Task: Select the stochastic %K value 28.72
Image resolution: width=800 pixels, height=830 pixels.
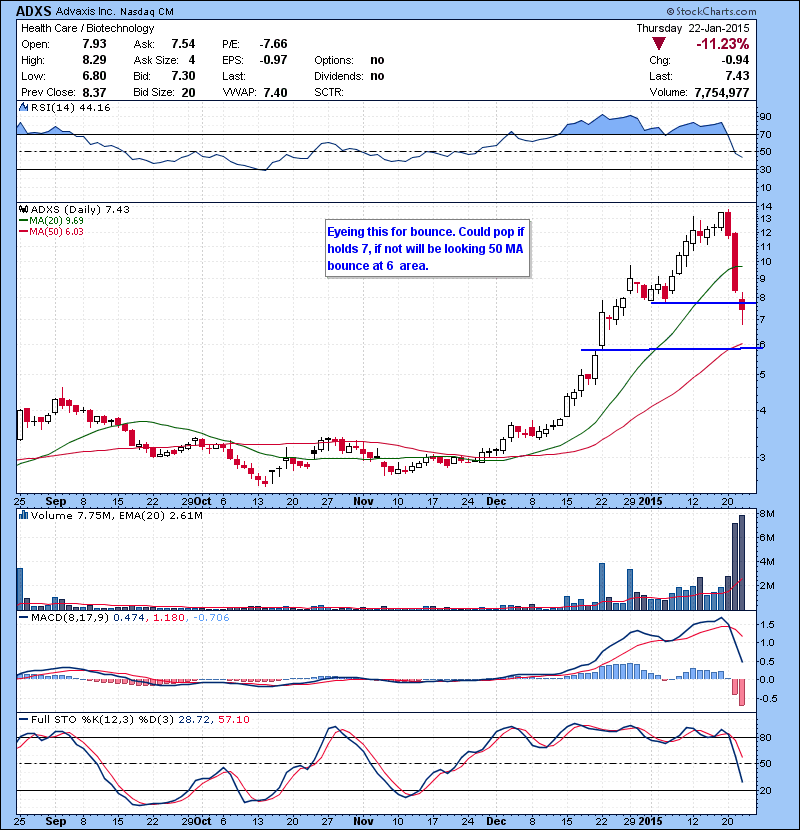Action: point(194,719)
